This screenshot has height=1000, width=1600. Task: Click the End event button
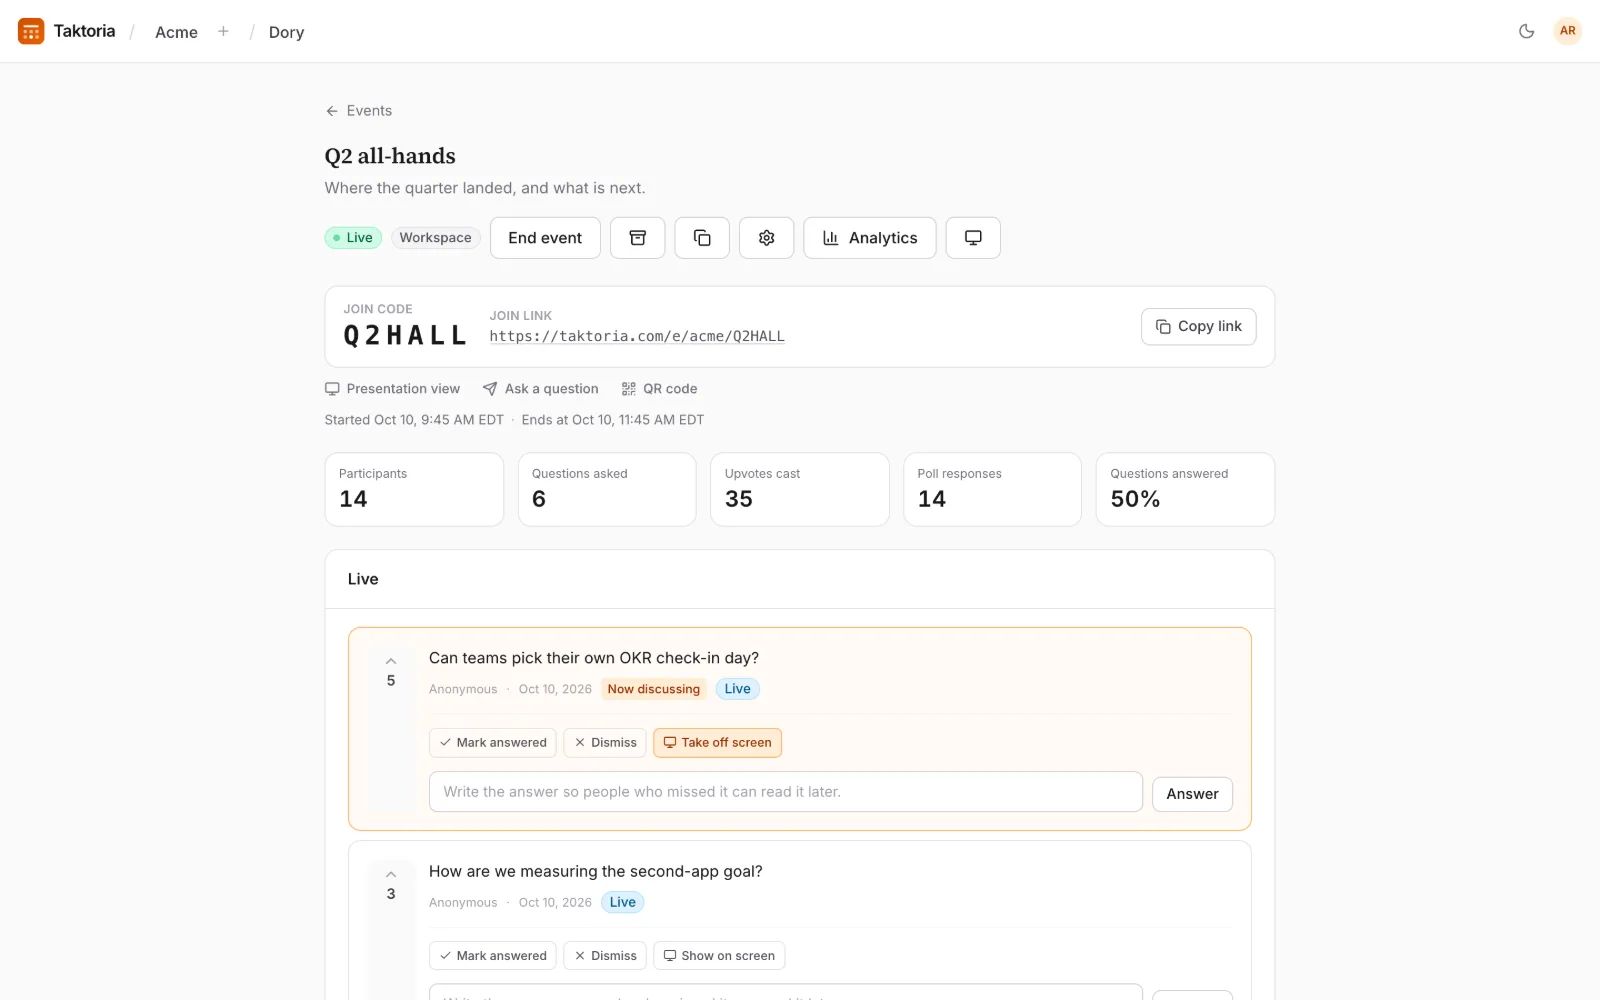(545, 238)
